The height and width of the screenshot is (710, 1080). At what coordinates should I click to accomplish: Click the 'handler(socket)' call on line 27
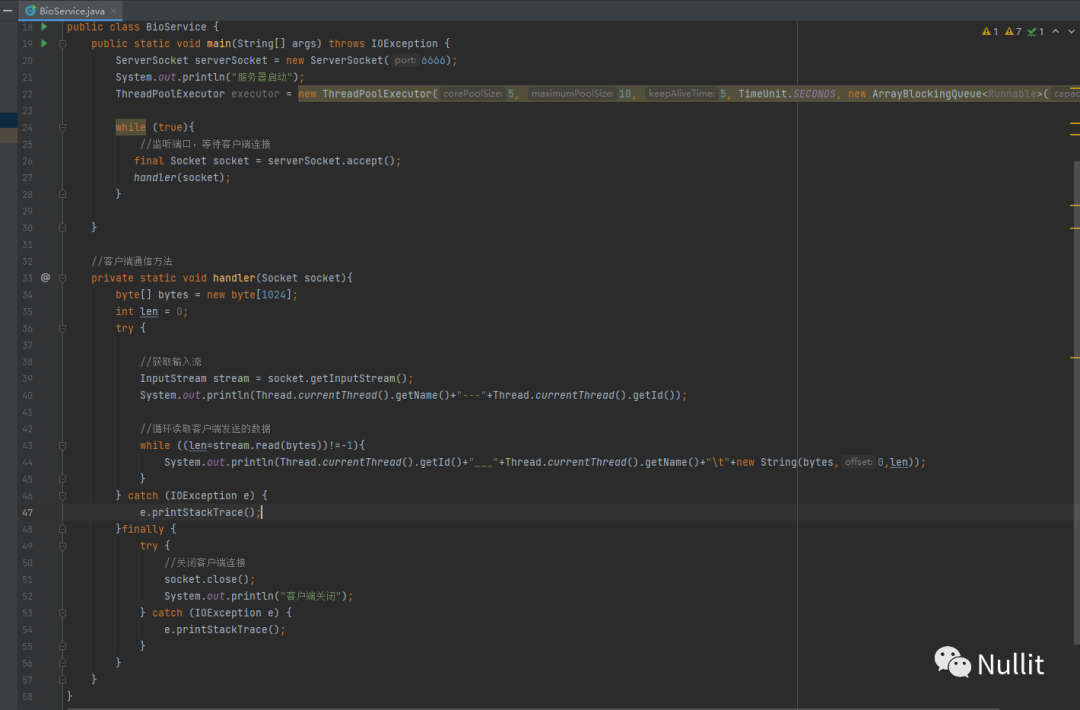[x=179, y=178]
